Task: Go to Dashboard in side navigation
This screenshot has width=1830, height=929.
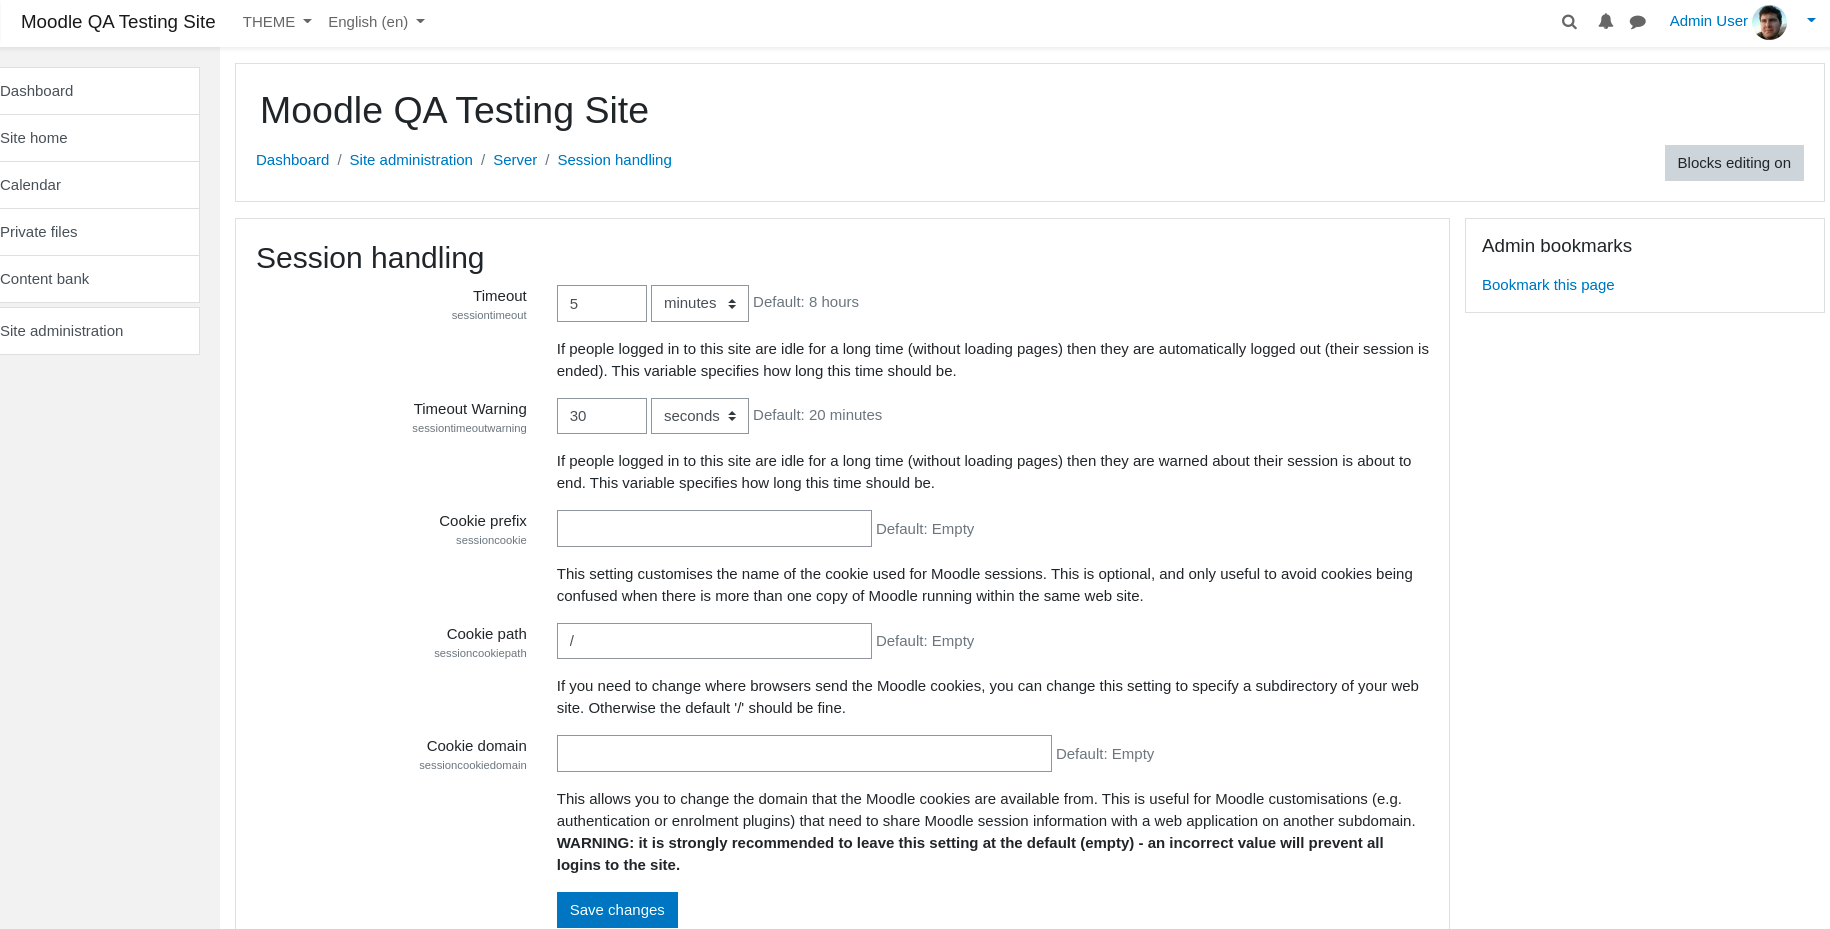Action: click(x=98, y=91)
